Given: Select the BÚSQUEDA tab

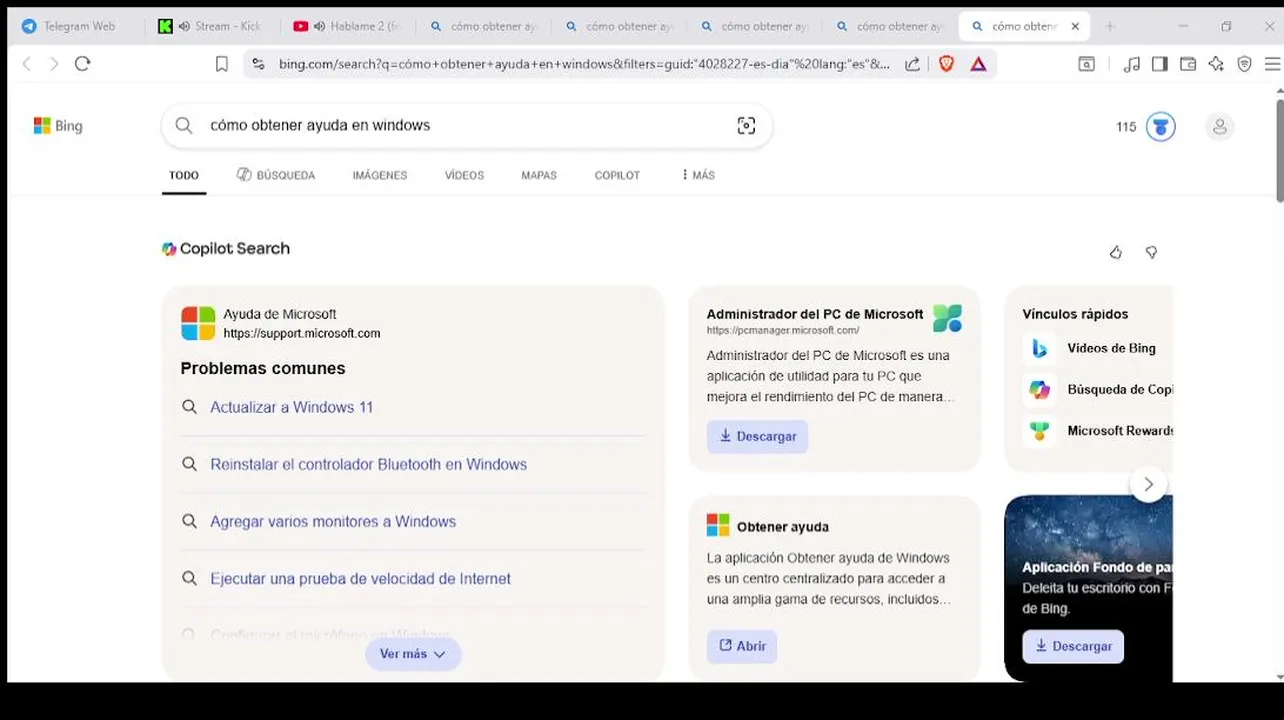Looking at the screenshot, I should pyautogui.click(x=276, y=175).
